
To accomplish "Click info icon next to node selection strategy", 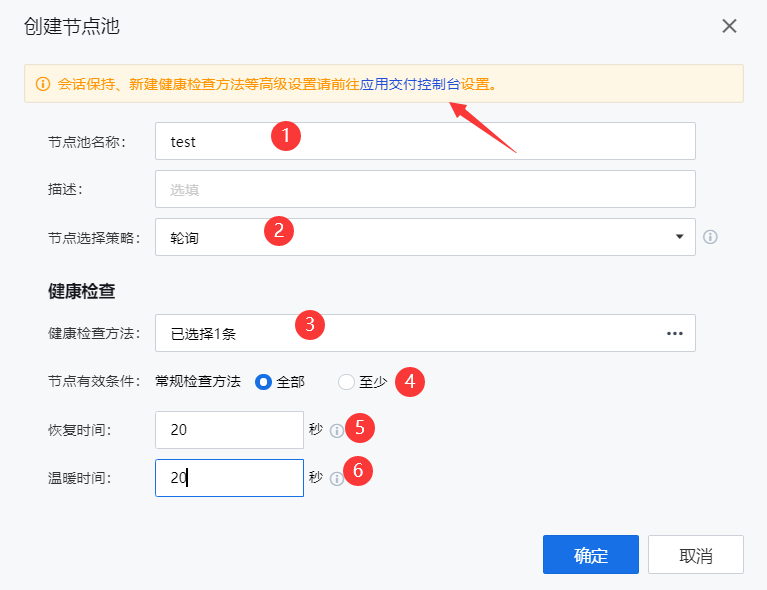I will click(x=710, y=237).
